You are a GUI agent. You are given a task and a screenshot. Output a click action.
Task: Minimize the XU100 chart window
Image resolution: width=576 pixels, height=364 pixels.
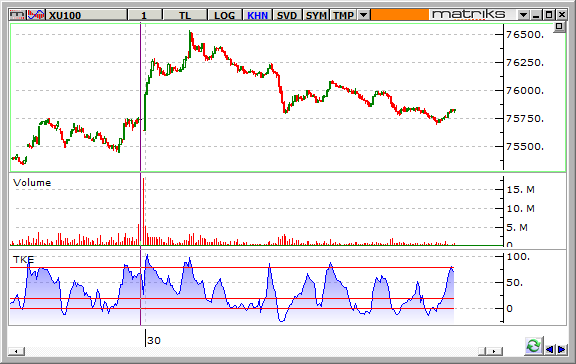[536, 15]
